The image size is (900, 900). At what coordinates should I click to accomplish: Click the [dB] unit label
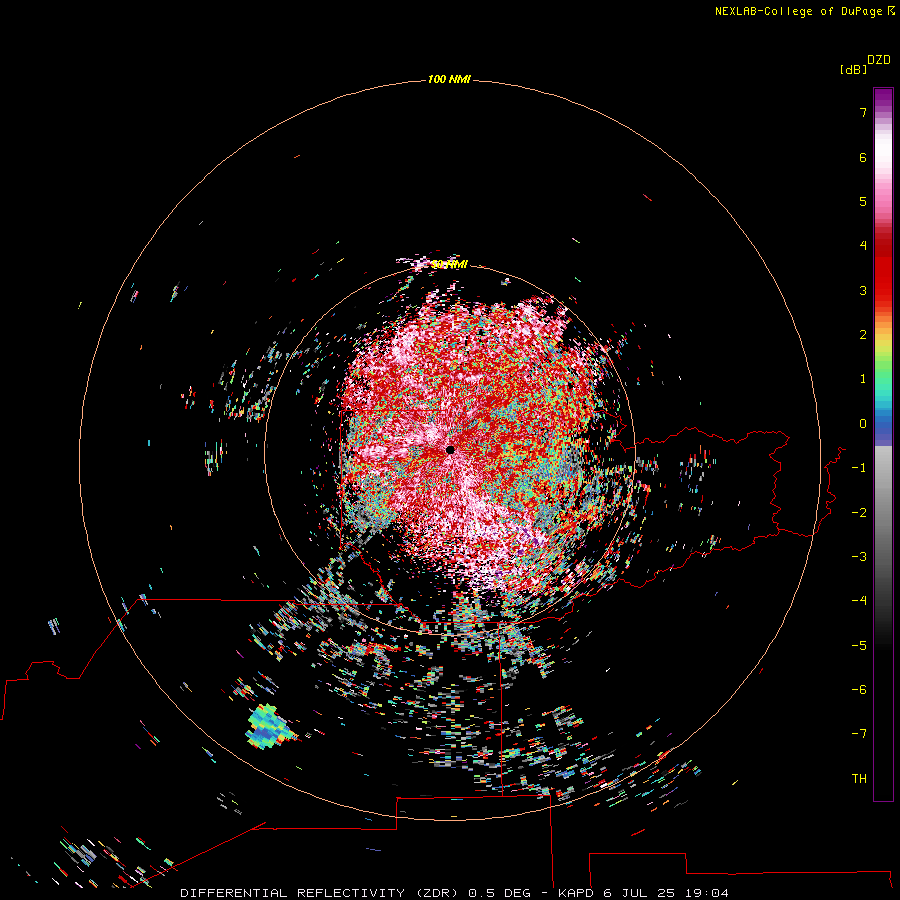click(x=853, y=69)
